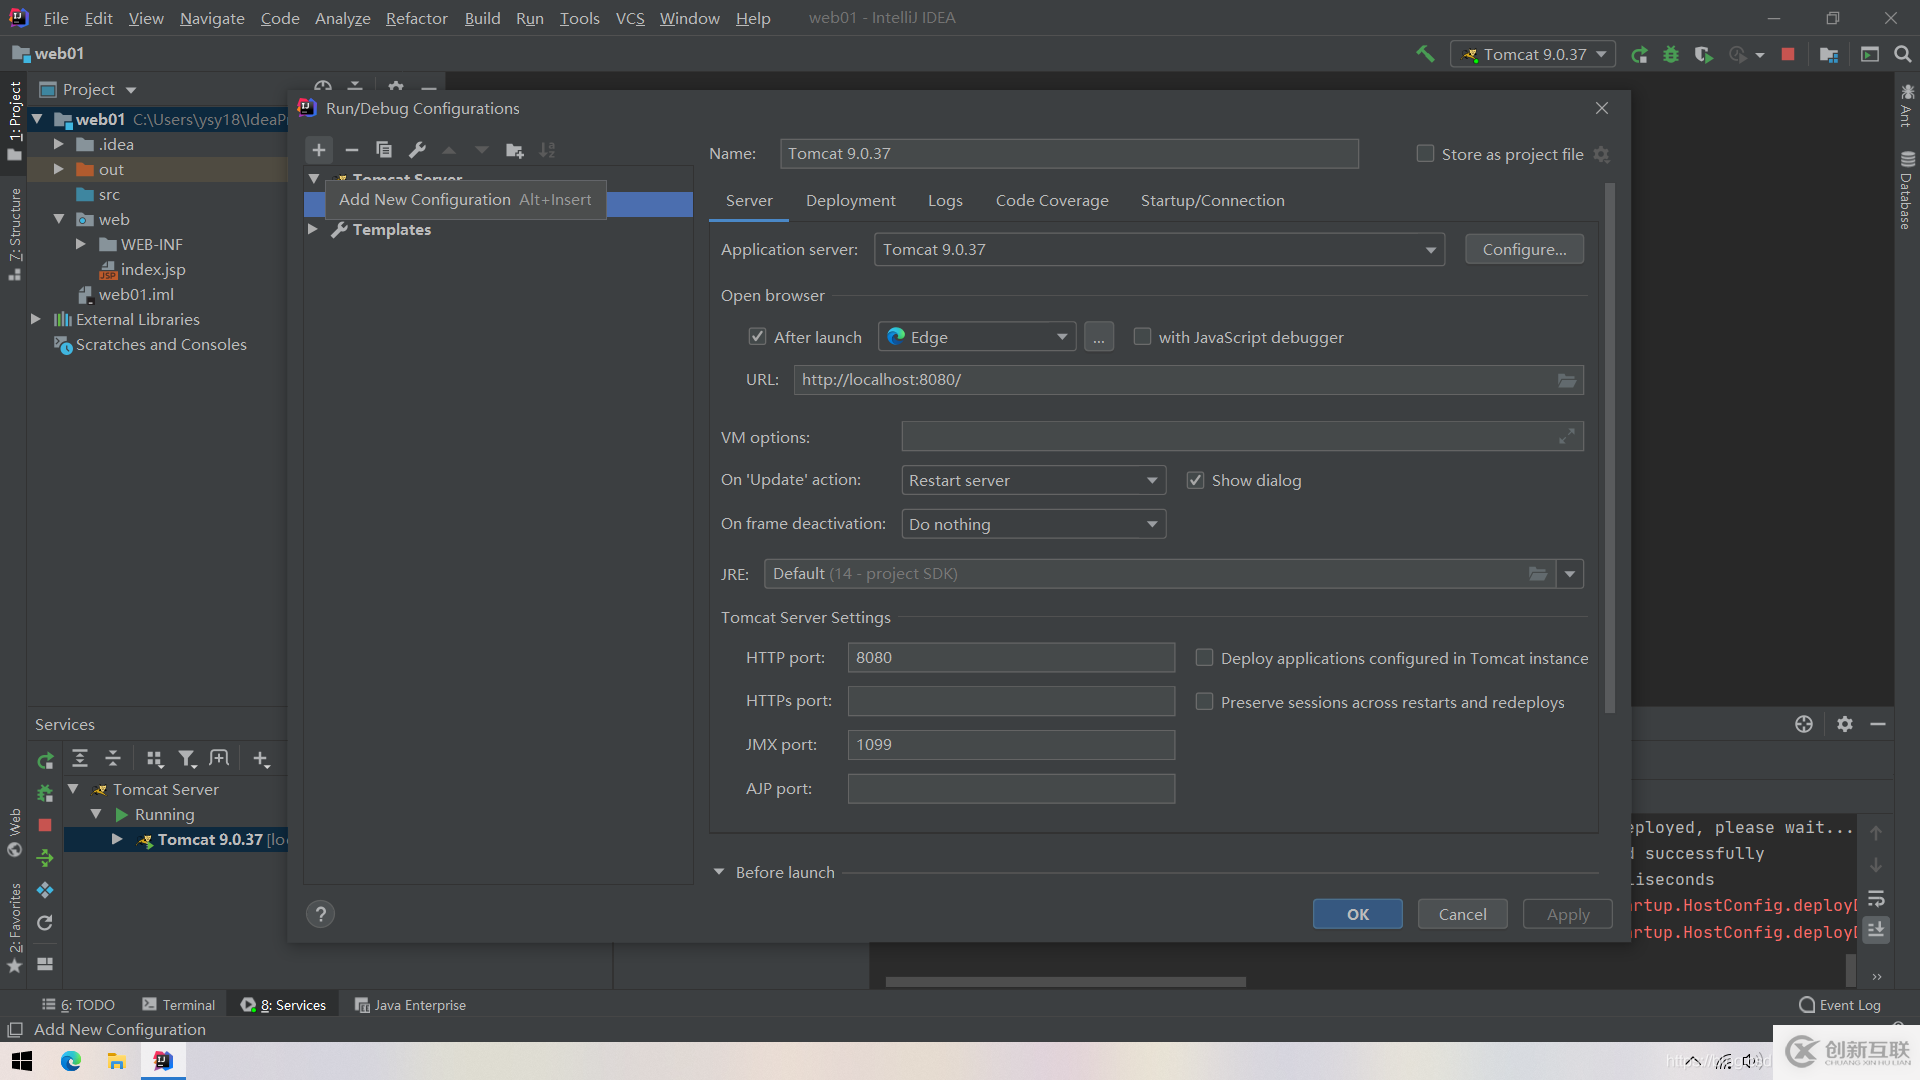Open the 'On Update action' dropdown

coord(1033,480)
